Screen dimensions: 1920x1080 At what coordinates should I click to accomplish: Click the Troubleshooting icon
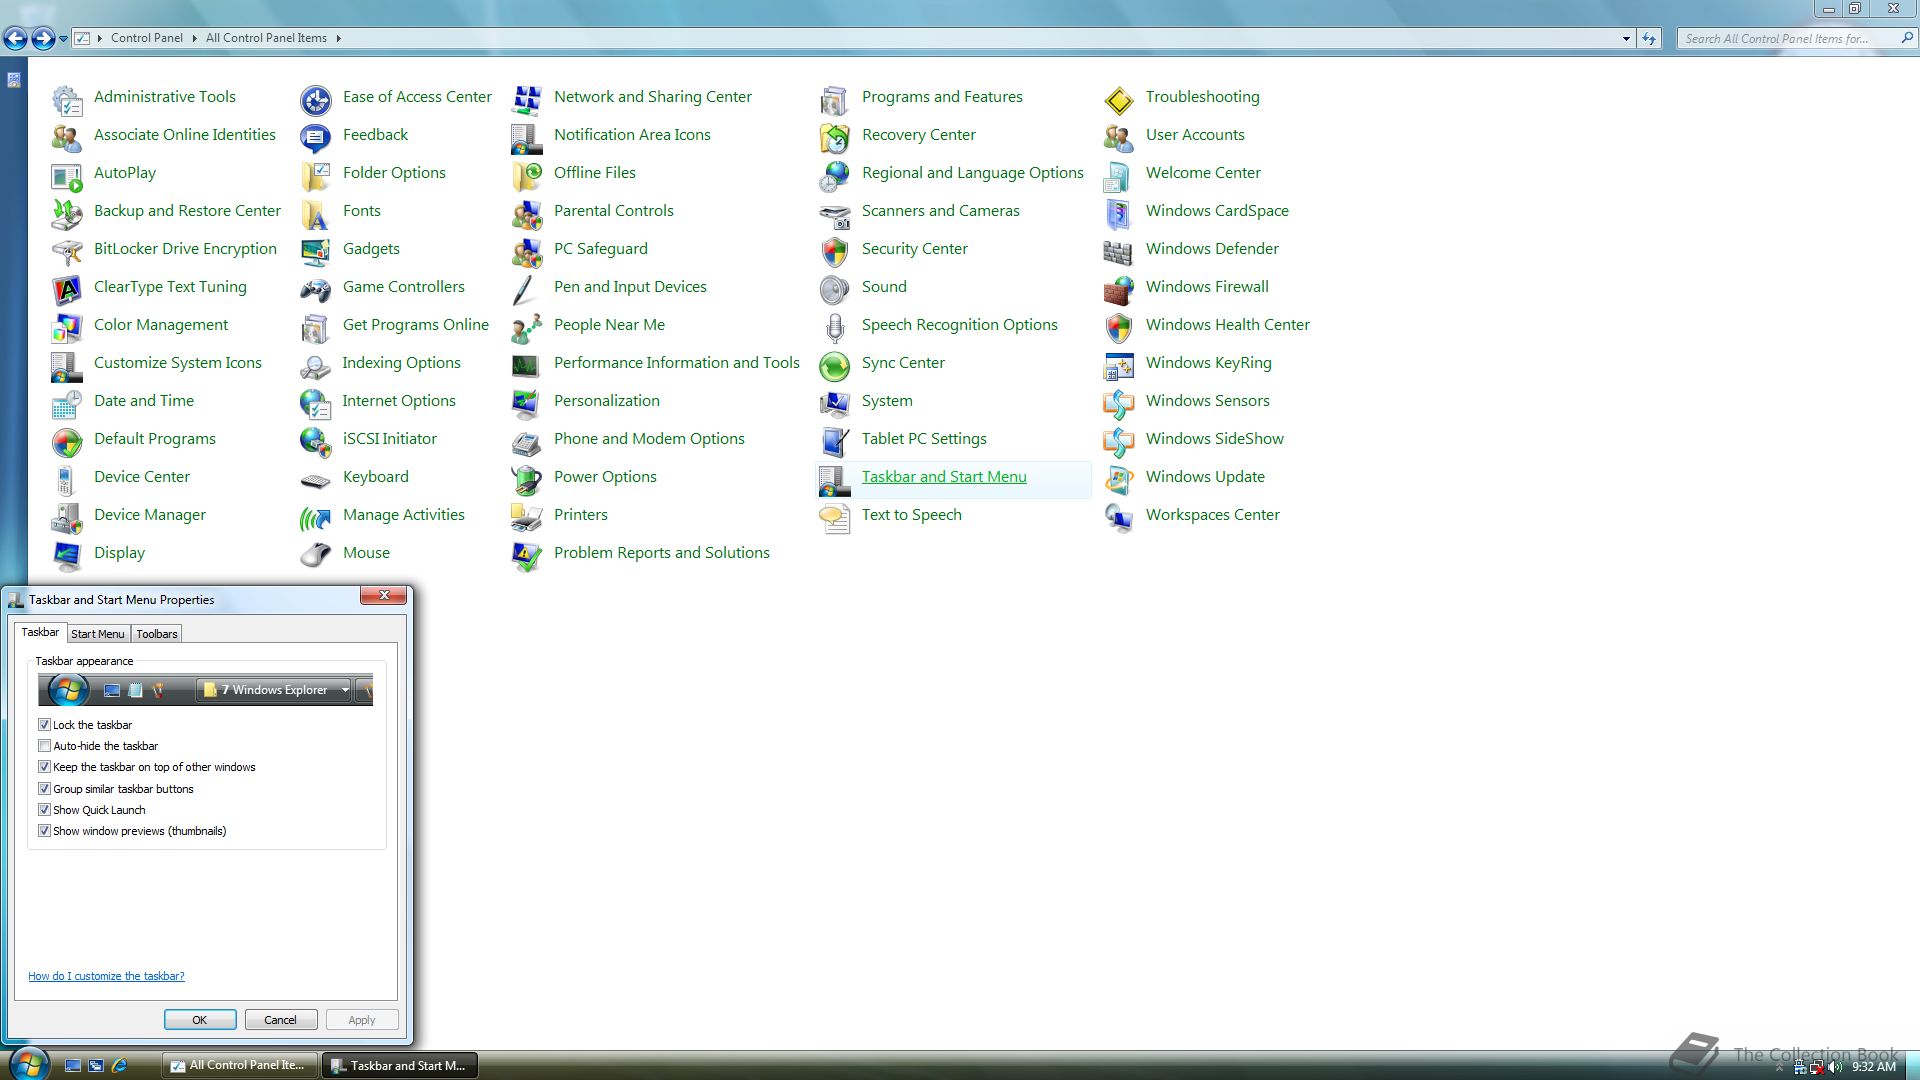[1119, 99]
